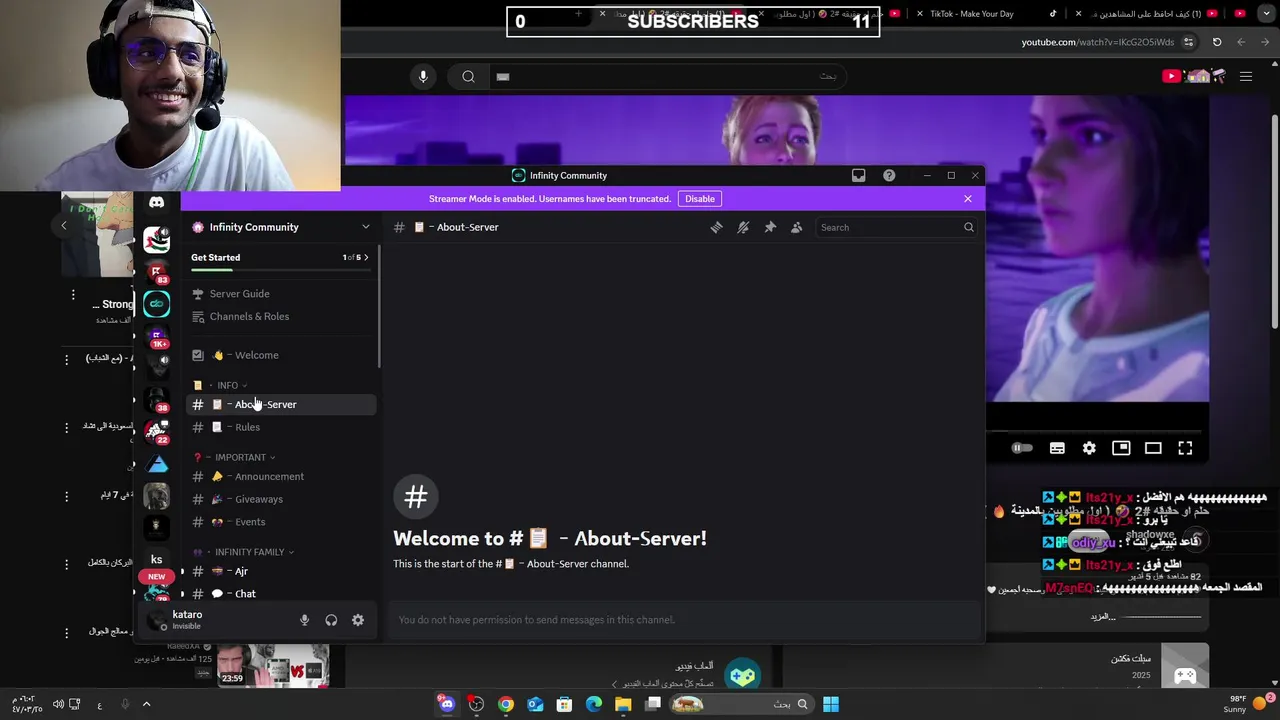Toggle Discord microphone mute
The height and width of the screenshot is (720, 1280).
click(304, 620)
